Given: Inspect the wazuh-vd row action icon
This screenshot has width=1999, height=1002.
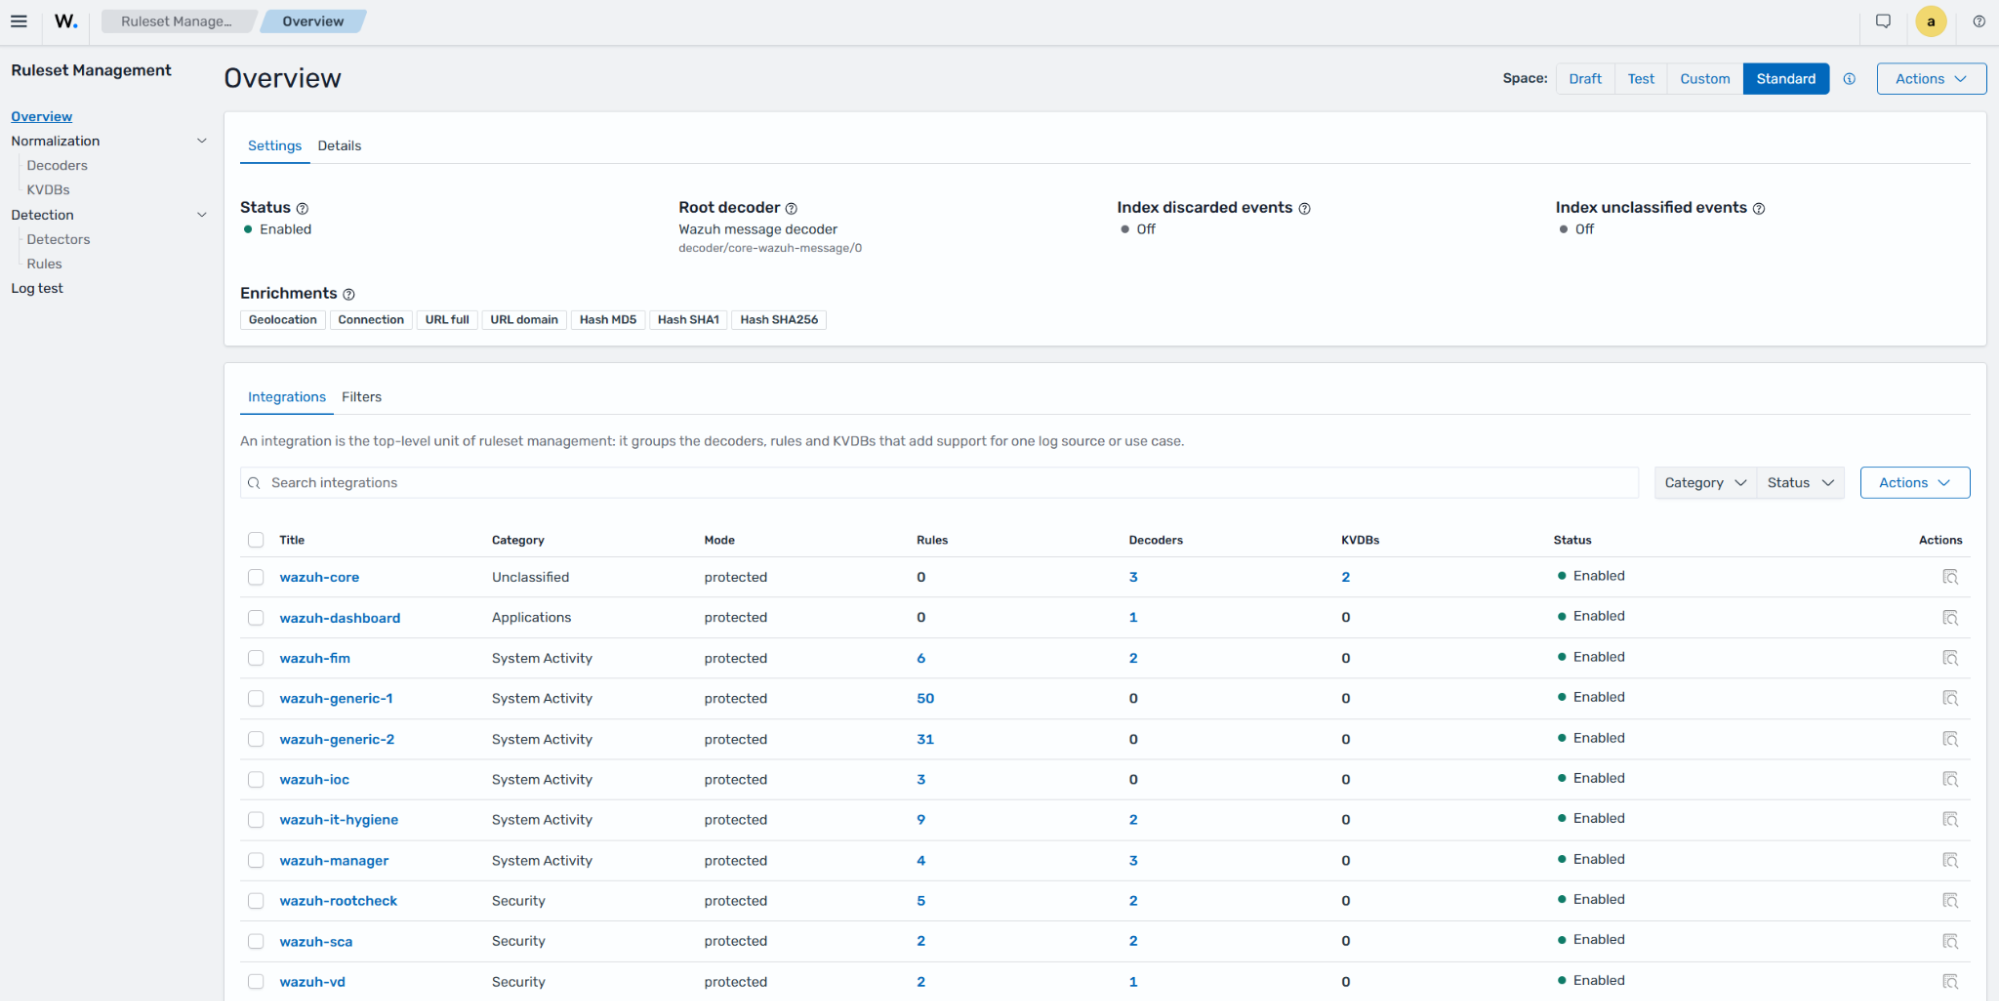Looking at the screenshot, I should [1950, 982].
